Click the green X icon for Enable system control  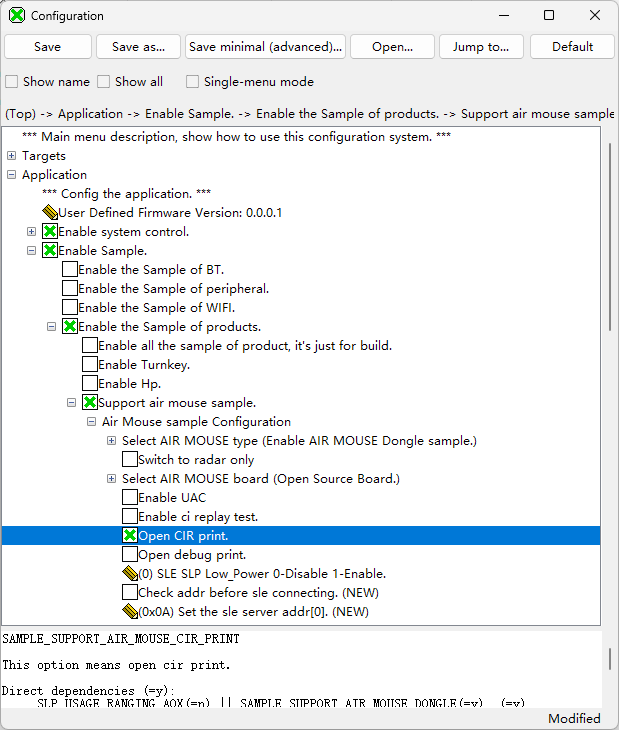click(x=50, y=231)
